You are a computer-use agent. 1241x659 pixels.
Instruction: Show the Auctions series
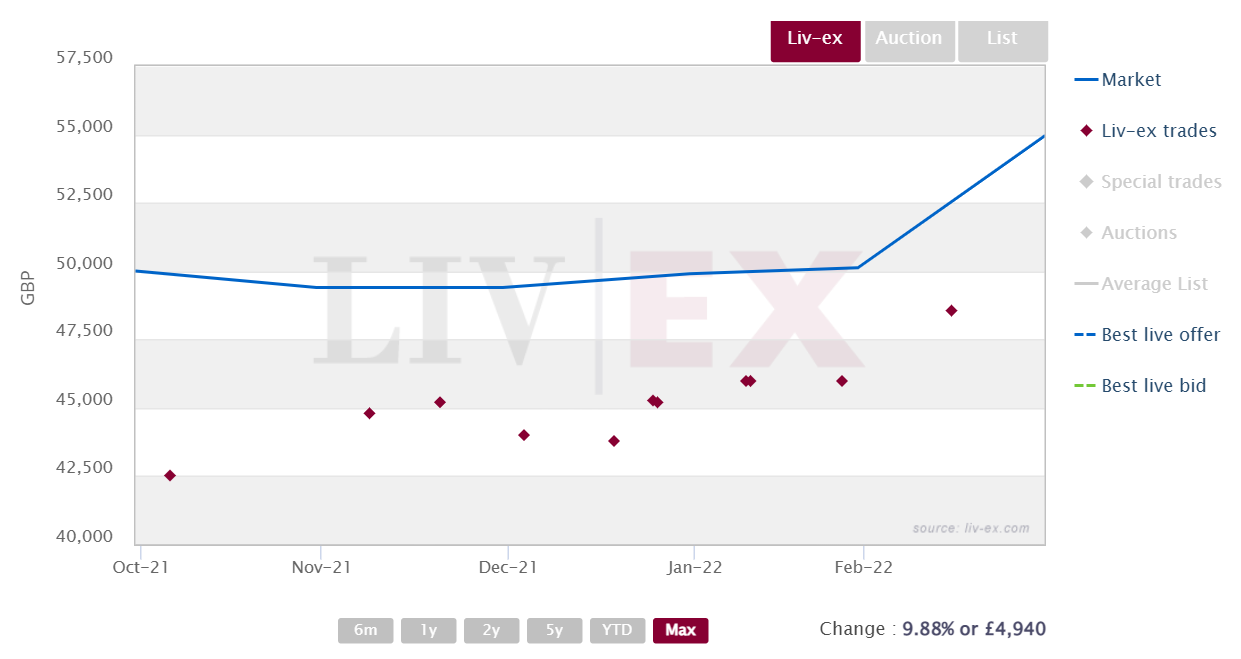(x=1128, y=233)
